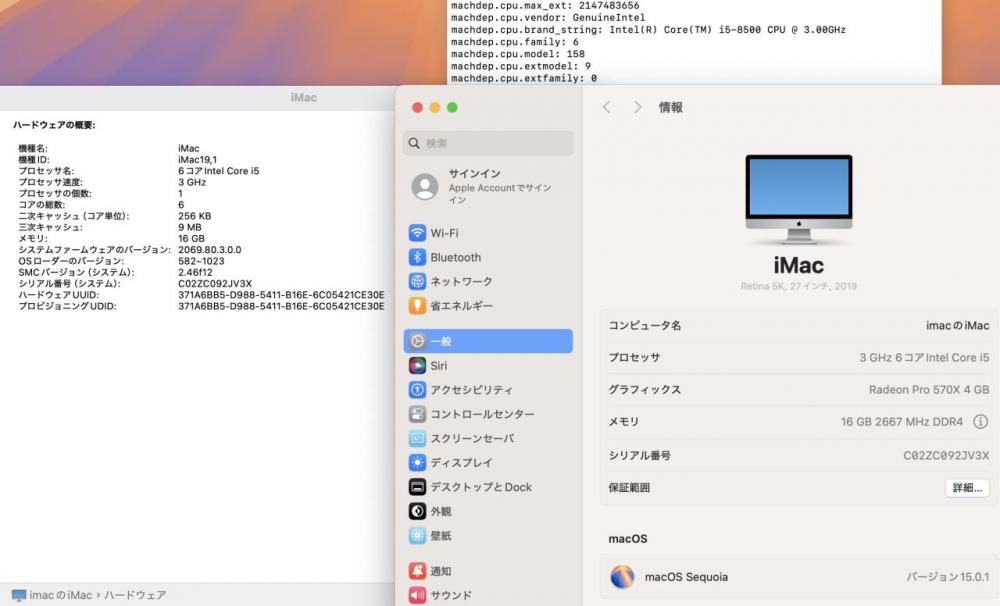Click iMac19,1 model ID in System Information

click(x=197, y=159)
